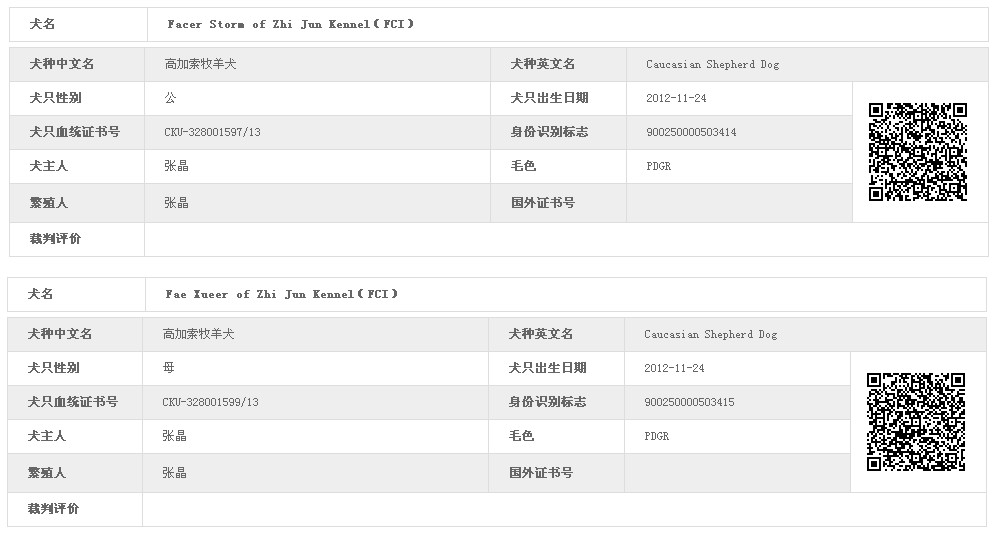Image resolution: width=1000 pixels, height=534 pixels.
Task: Click the QR code for Fae Xueer
Action: (916, 422)
